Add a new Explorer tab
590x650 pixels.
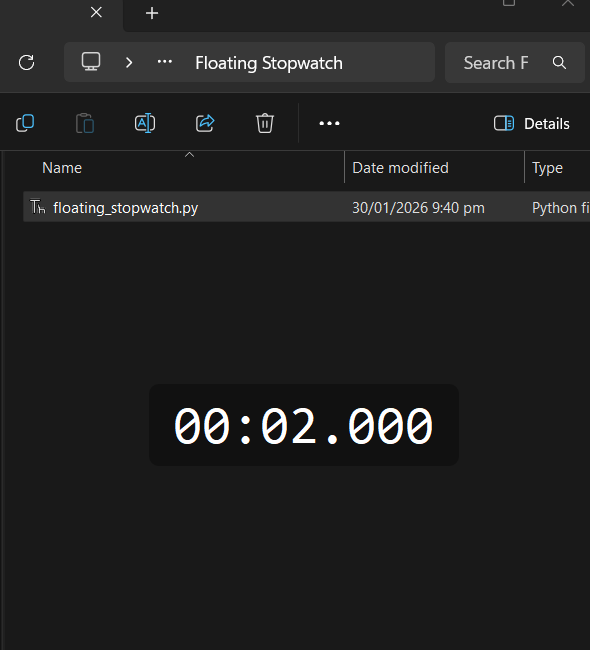tap(152, 13)
